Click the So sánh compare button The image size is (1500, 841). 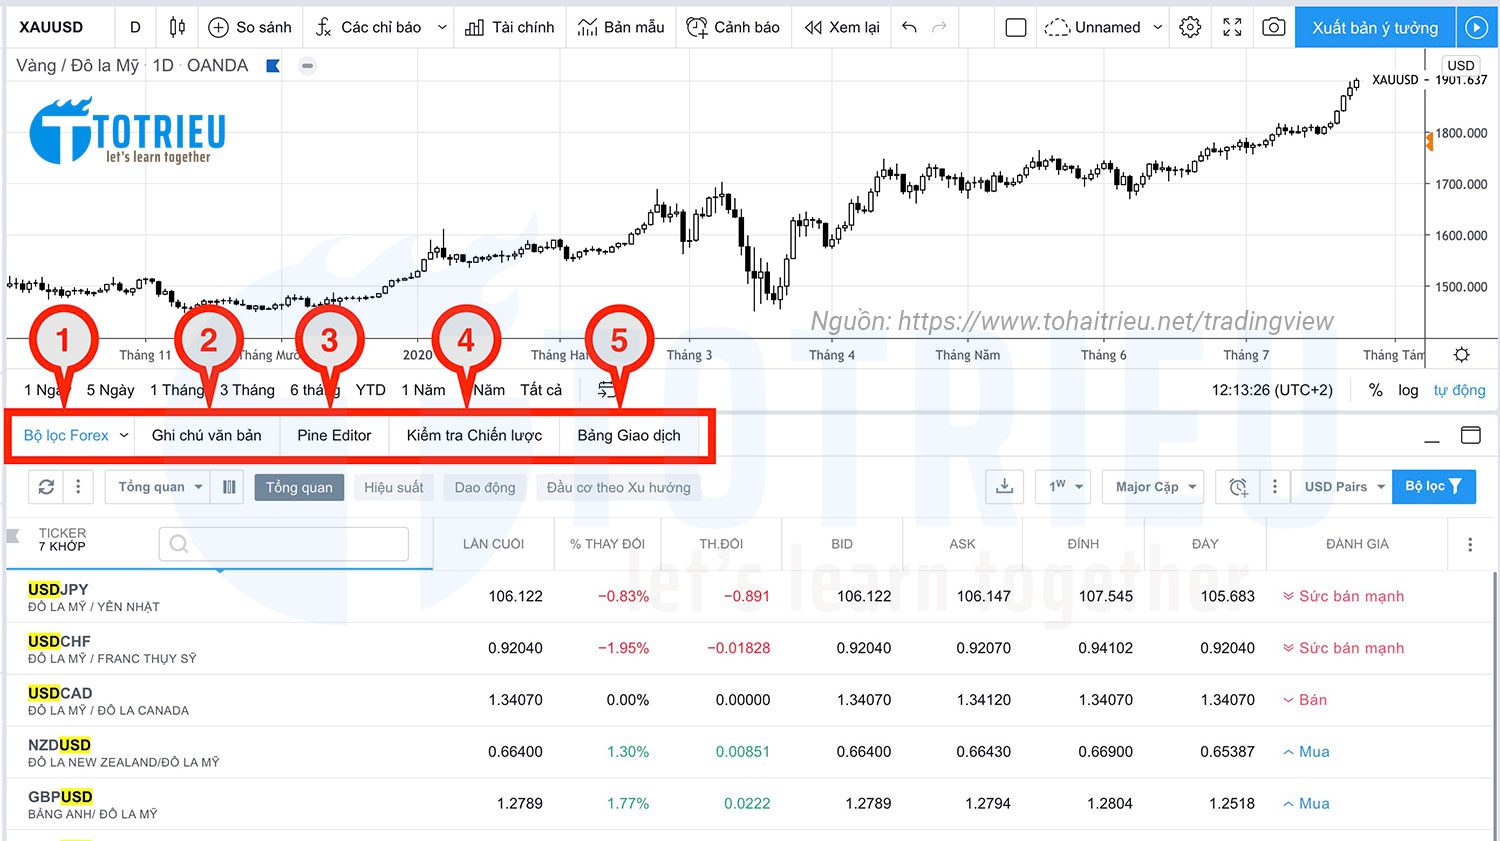250,27
